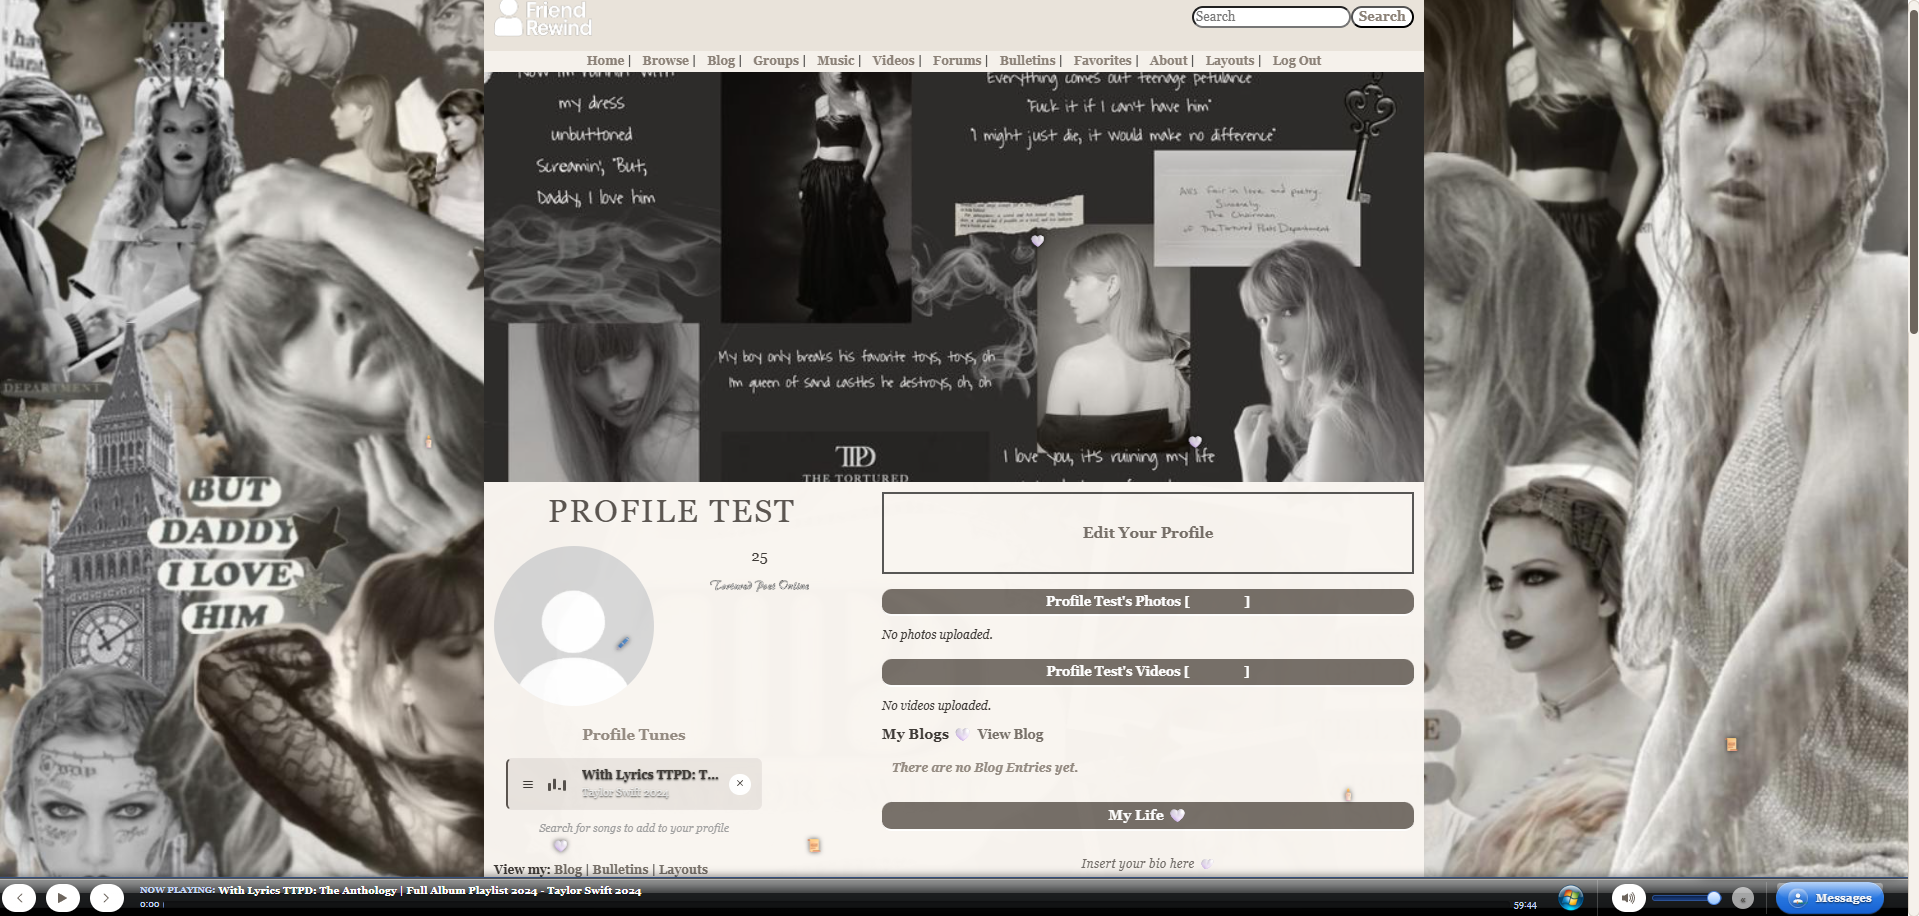Open top Layouts nav item
The height and width of the screenshot is (916, 1919).
(1230, 61)
